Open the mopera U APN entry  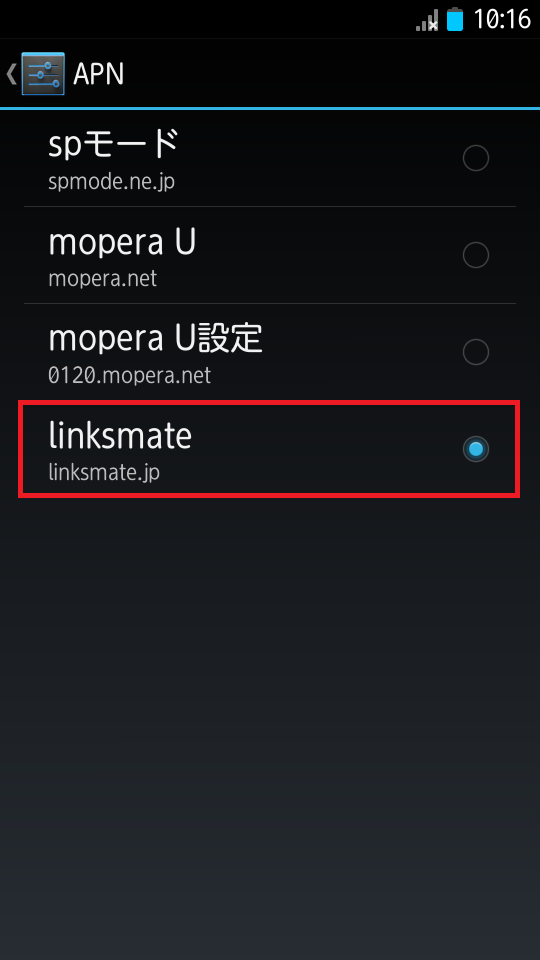click(269, 255)
